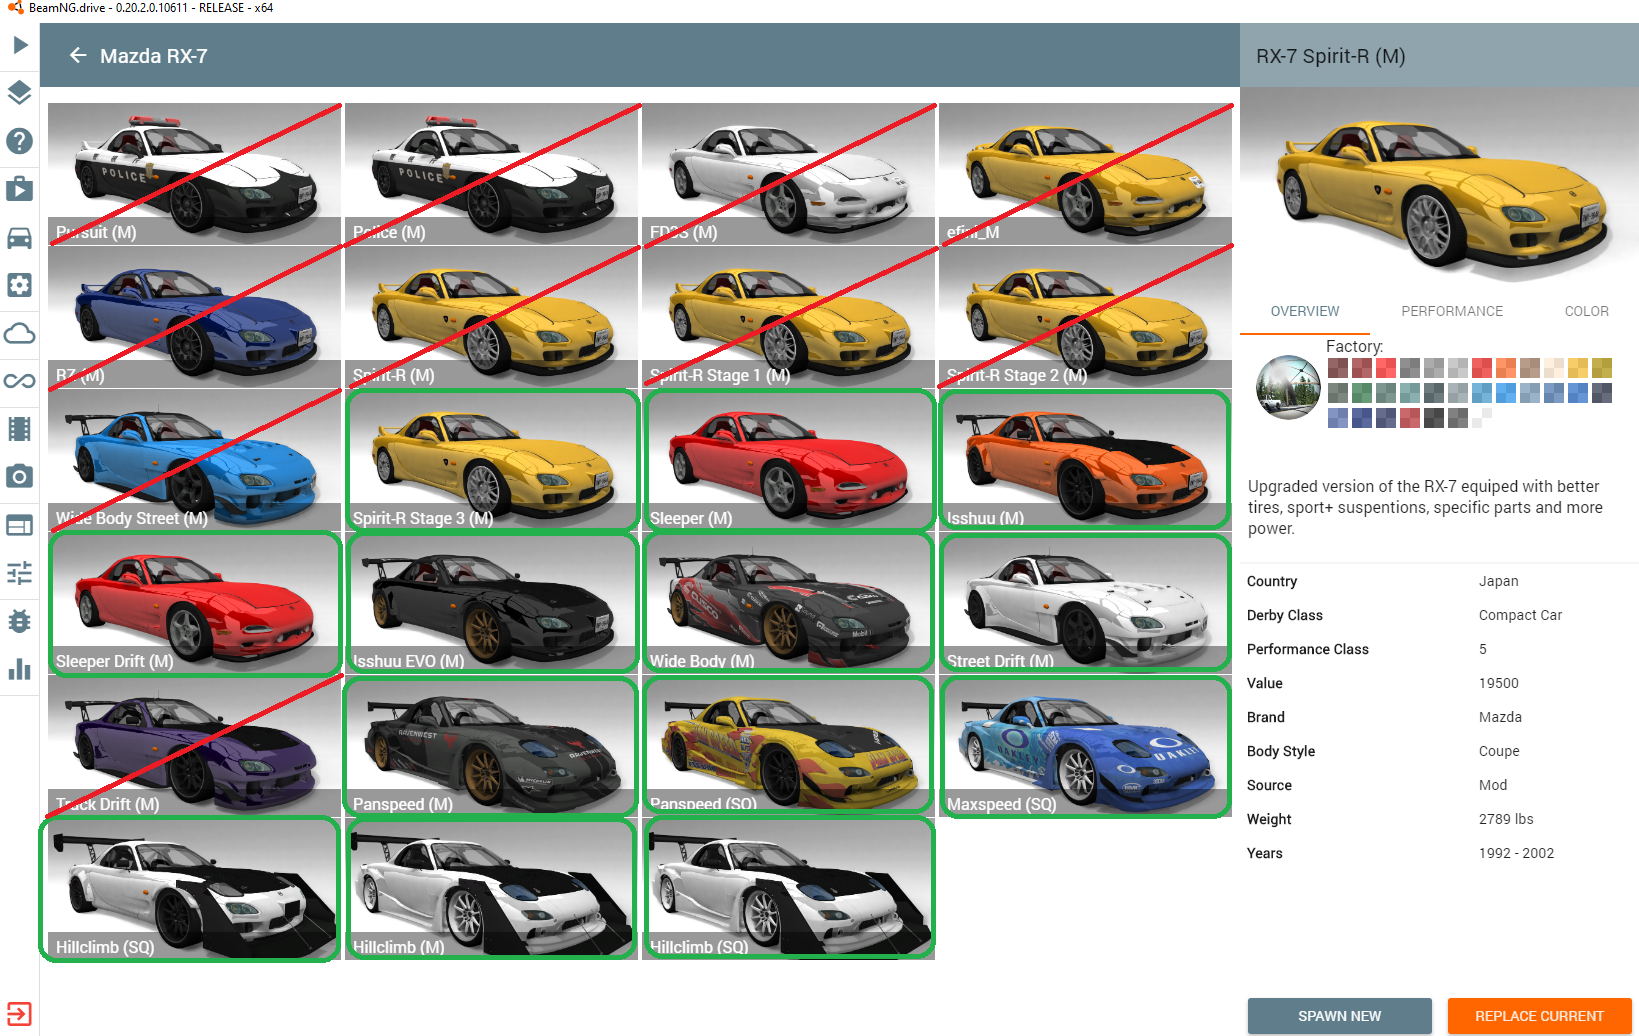Select the red Sleeper (M) configuration
Viewport: 1639px width, 1036px height.
(x=789, y=460)
